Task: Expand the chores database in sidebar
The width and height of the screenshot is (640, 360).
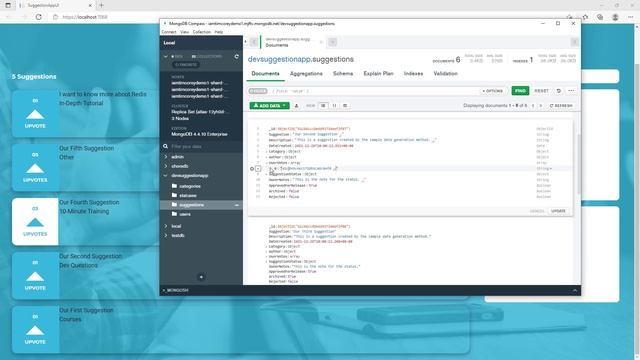Action: [x=166, y=166]
